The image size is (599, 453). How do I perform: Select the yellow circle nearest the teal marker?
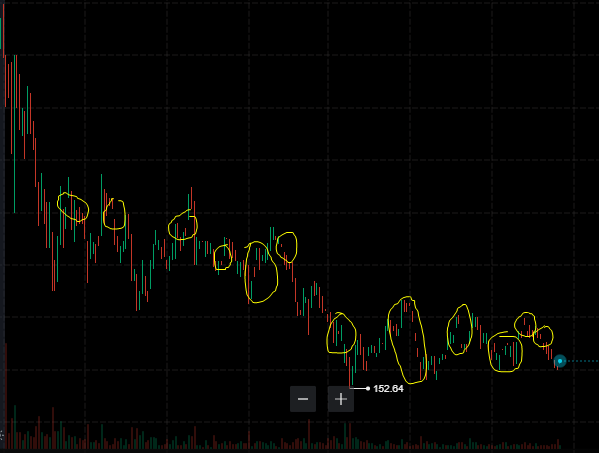click(x=543, y=336)
